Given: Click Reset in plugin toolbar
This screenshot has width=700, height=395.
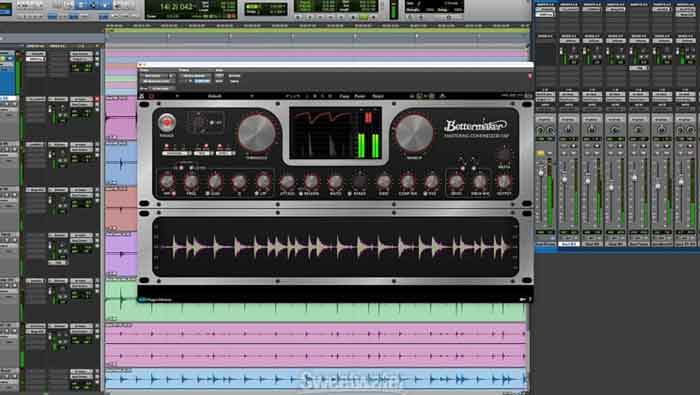Looking at the screenshot, I should pyautogui.click(x=378, y=96).
